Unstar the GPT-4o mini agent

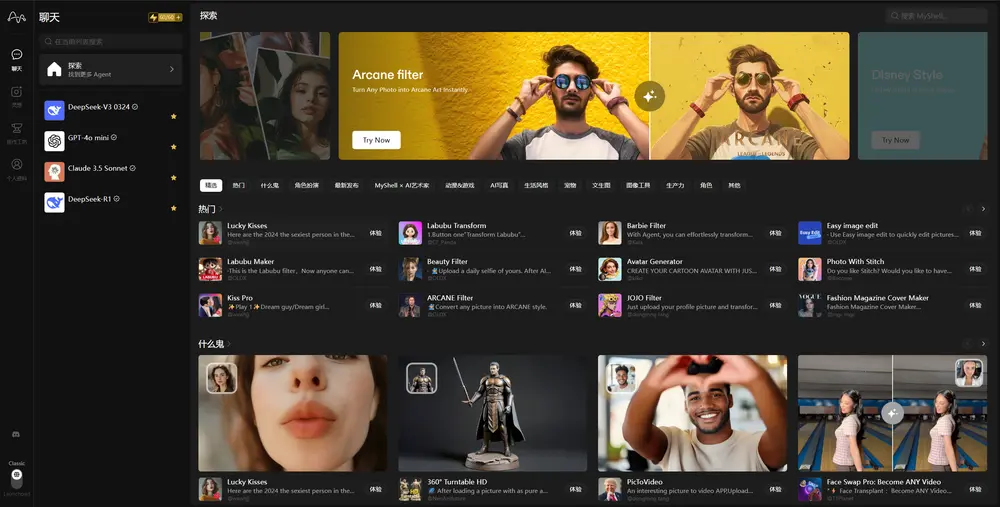click(173, 147)
